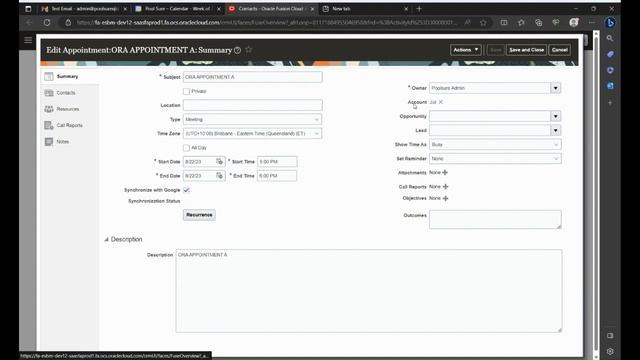Switch to the Resources side tab
Image resolution: width=640 pixels, height=360 pixels.
69,109
